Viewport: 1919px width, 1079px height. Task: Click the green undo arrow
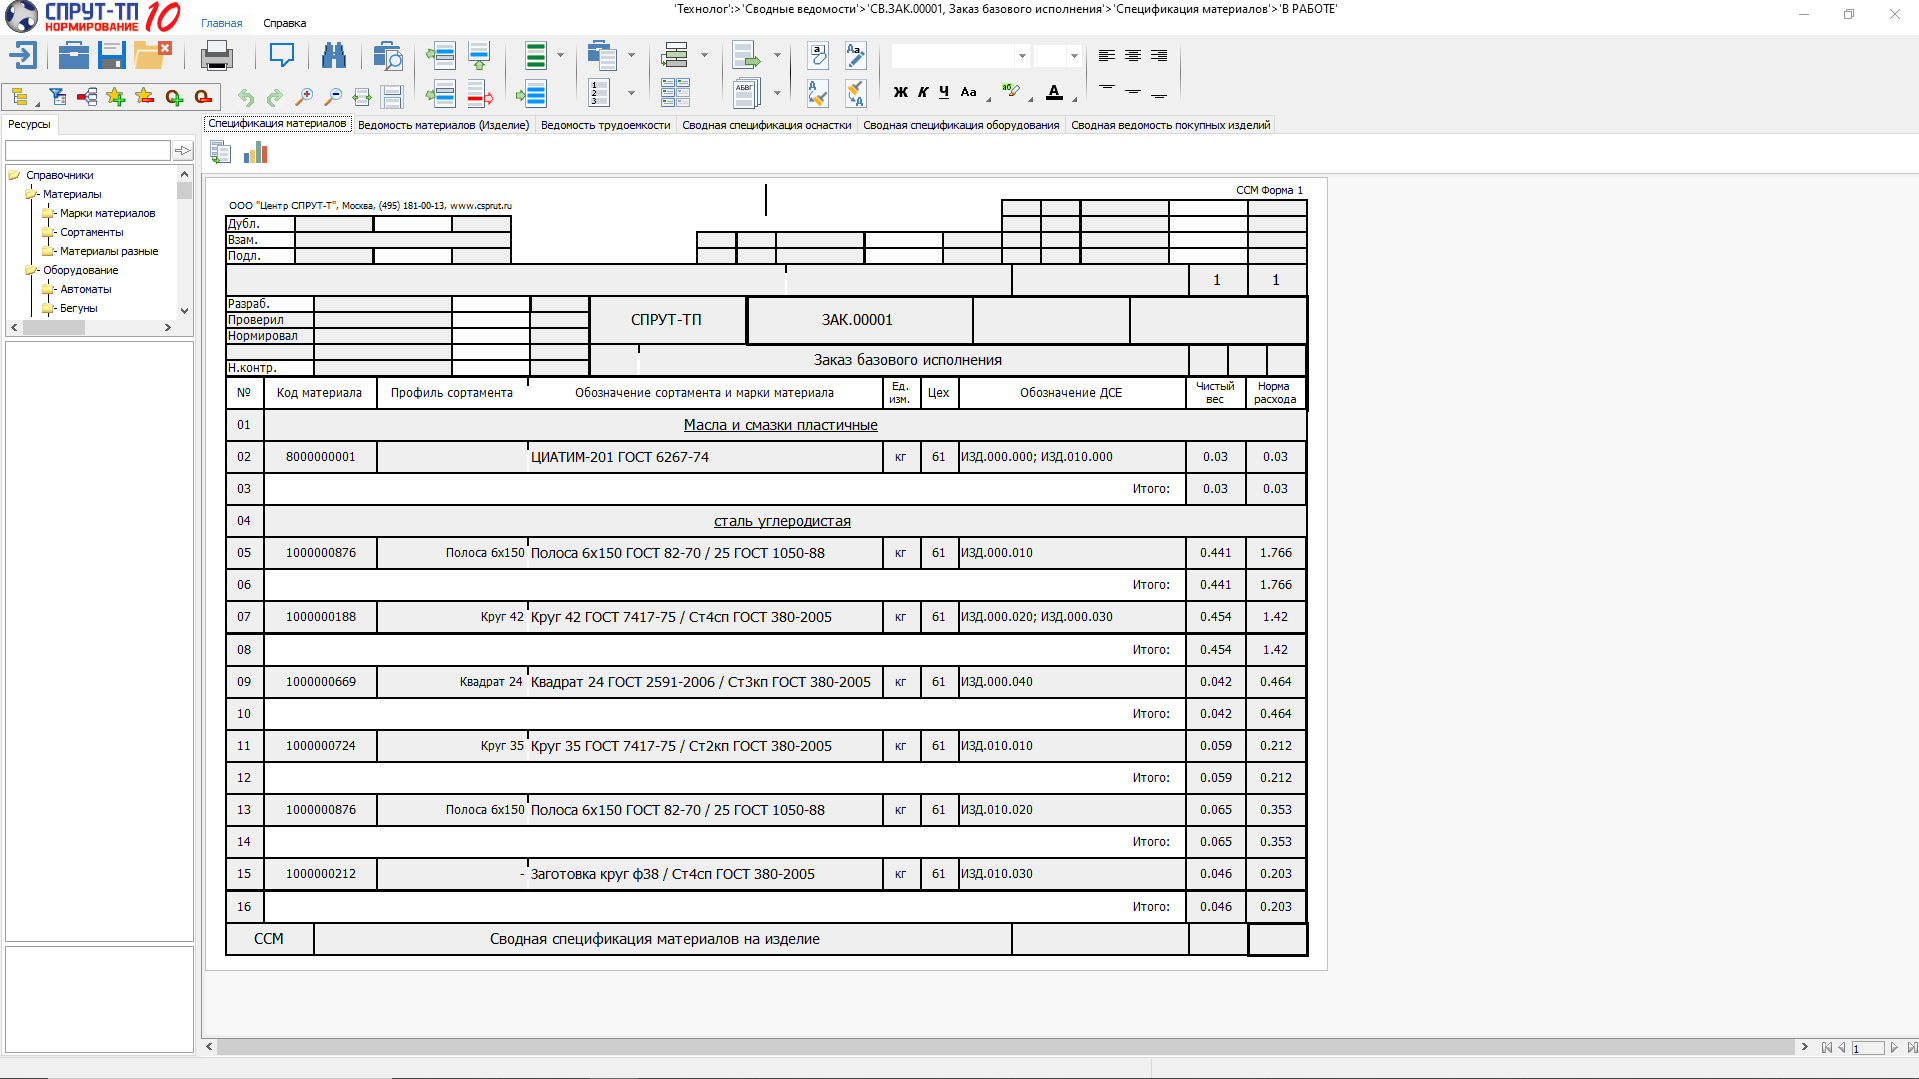pyautogui.click(x=245, y=97)
